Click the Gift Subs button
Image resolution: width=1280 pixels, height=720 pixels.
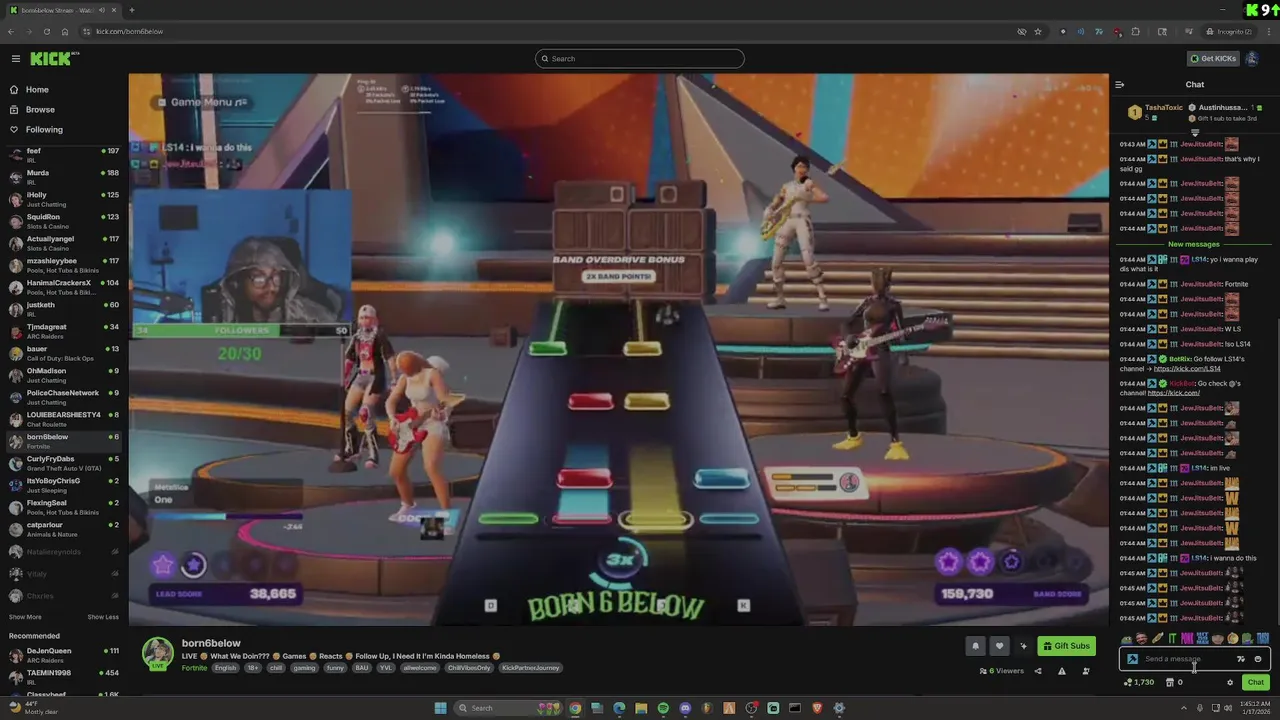[1066, 646]
